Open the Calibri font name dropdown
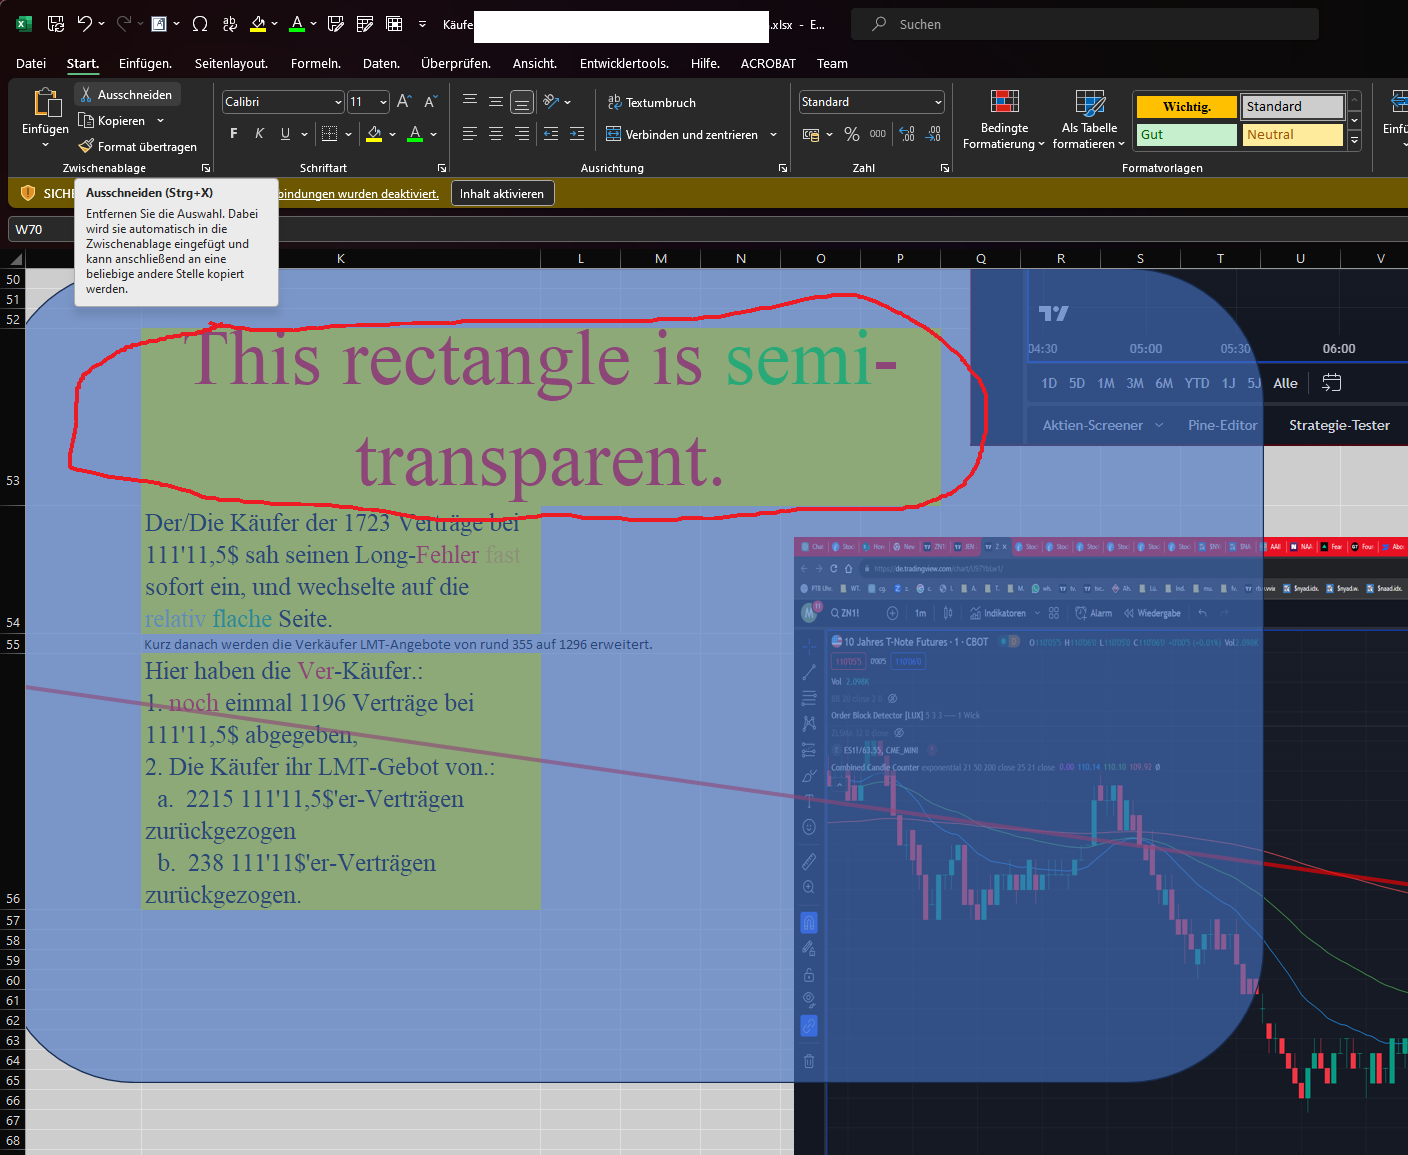Viewport: 1408px width, 1155px height. [338, 102]
